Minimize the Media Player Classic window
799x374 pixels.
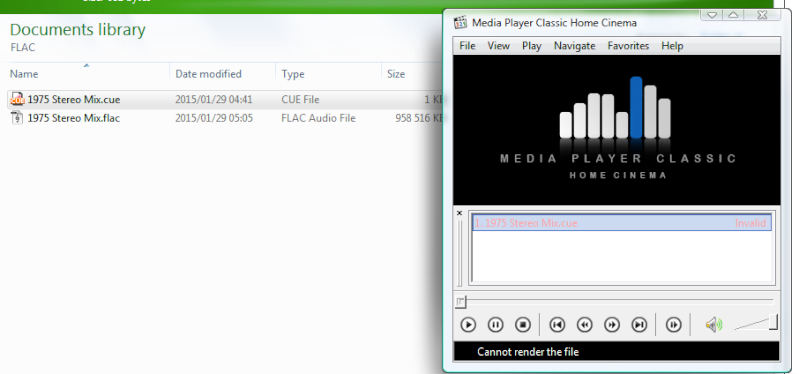click(x=712, y=15)
